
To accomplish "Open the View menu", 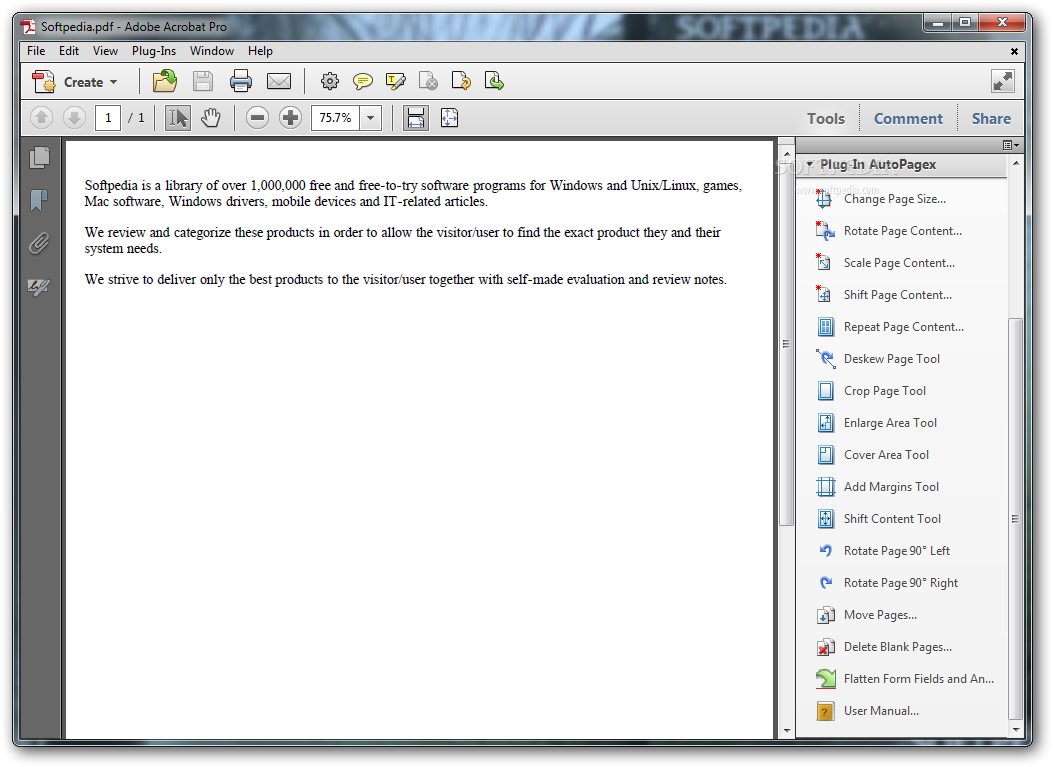I will (105, 51).
